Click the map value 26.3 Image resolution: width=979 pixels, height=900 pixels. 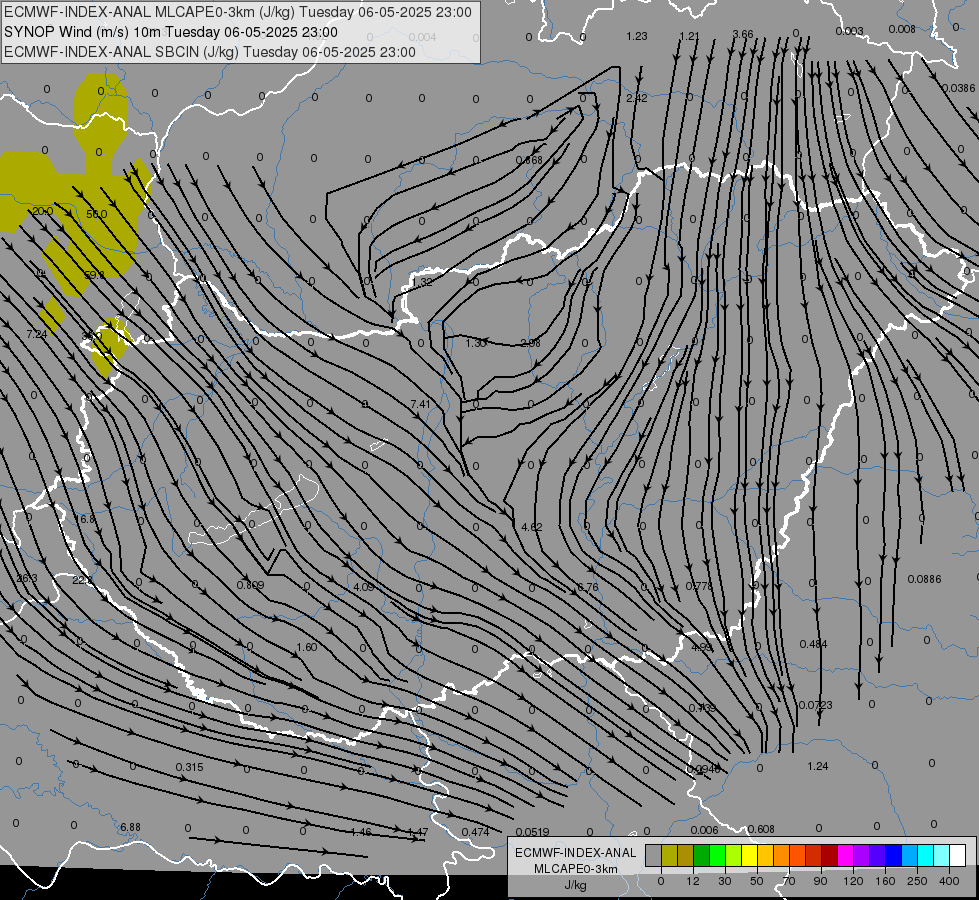point(27,578)
